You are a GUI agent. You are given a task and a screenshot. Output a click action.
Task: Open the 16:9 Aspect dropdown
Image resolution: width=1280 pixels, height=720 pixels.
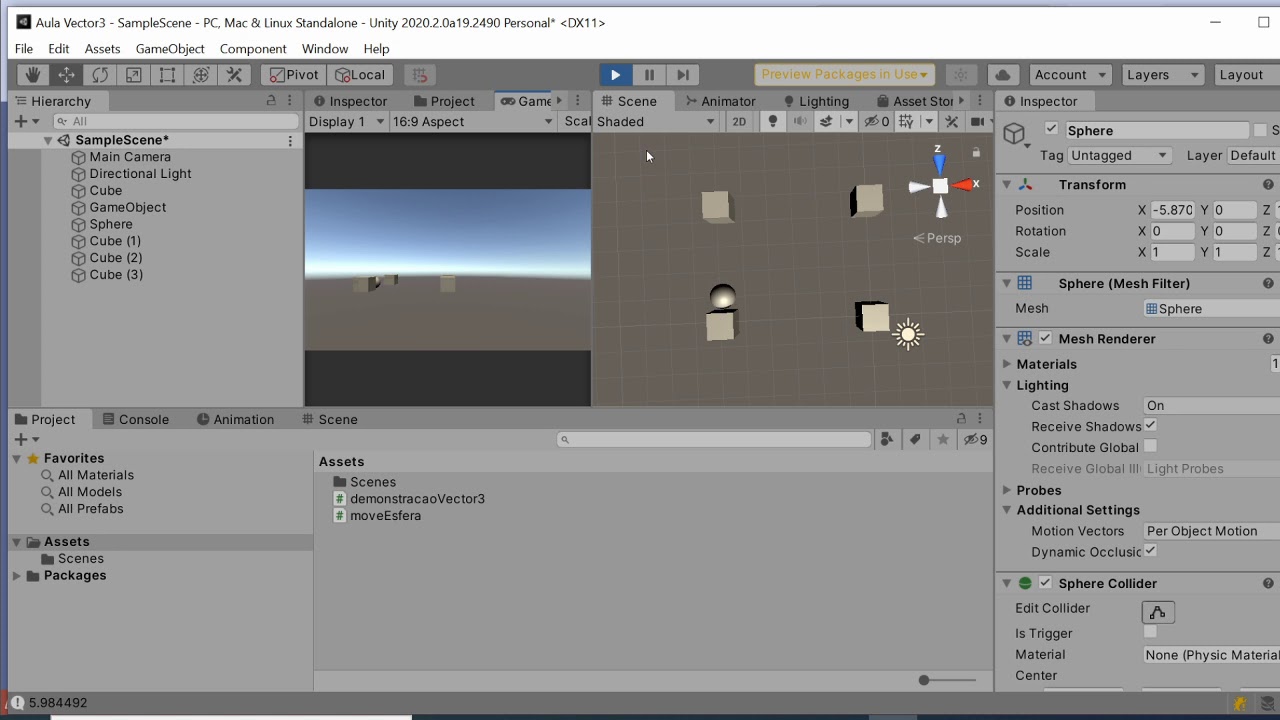[x=472, y=122]
